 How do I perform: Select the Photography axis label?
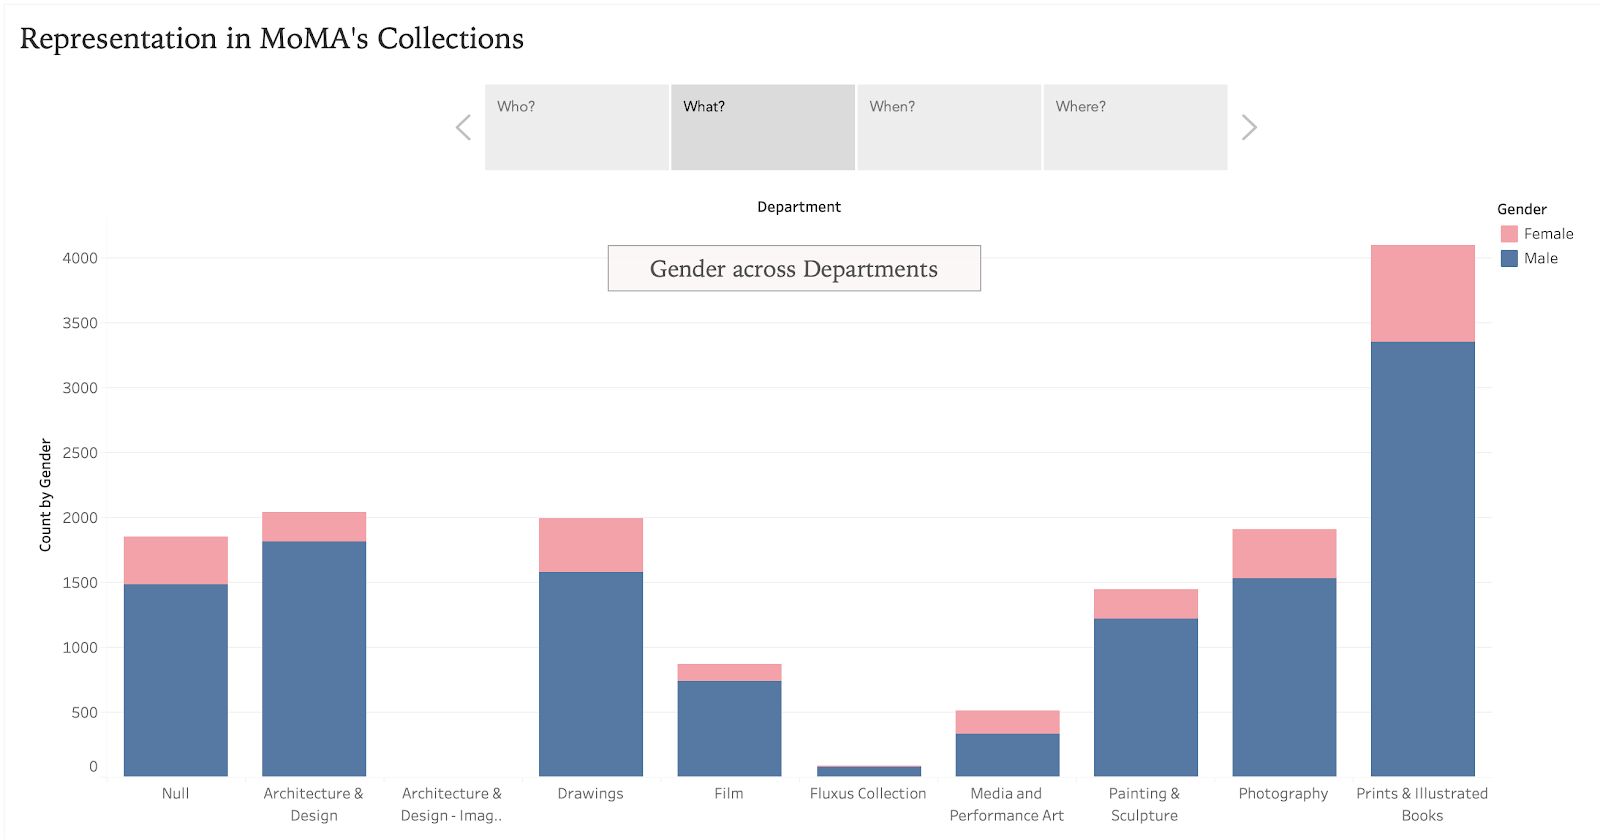tap(1283, 793)
